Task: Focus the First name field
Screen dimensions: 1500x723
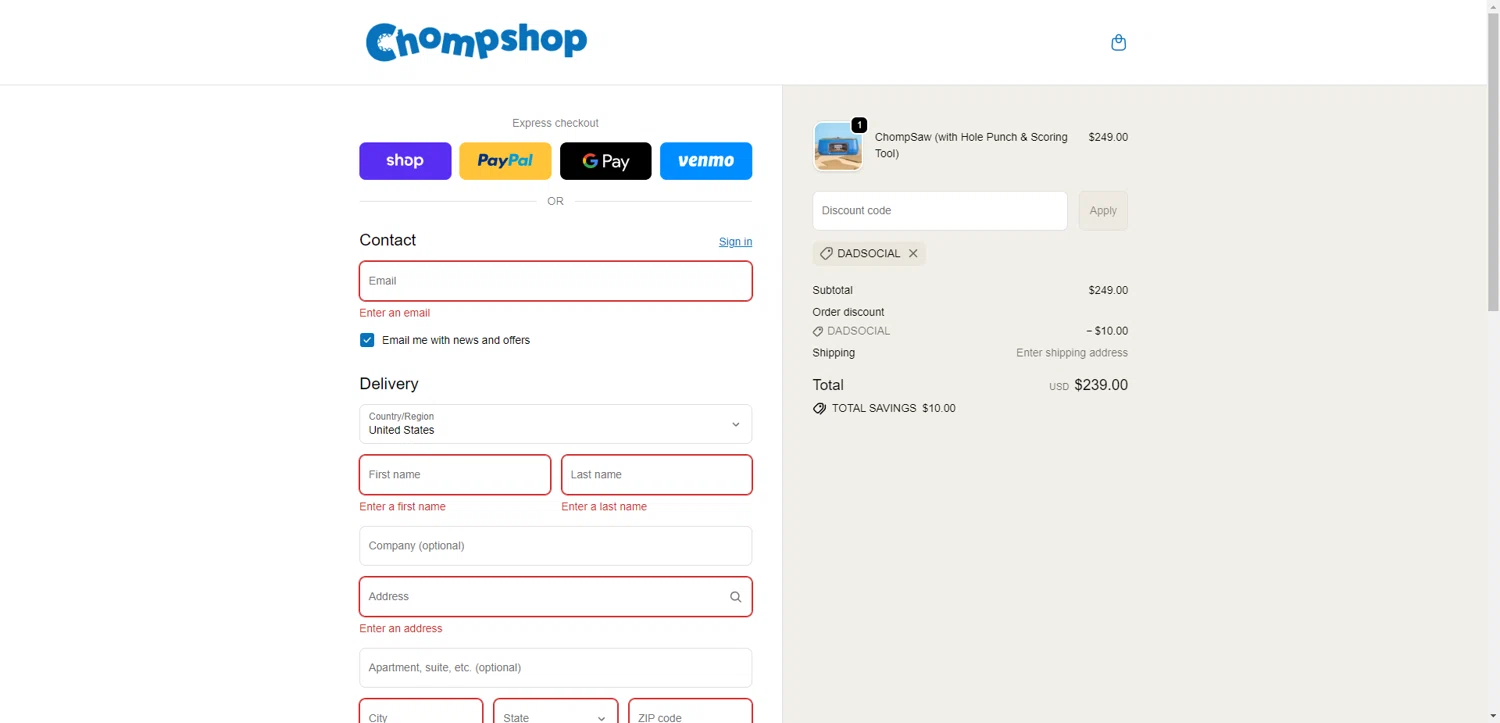Action: pyautogui.click(x=455, y=475)
